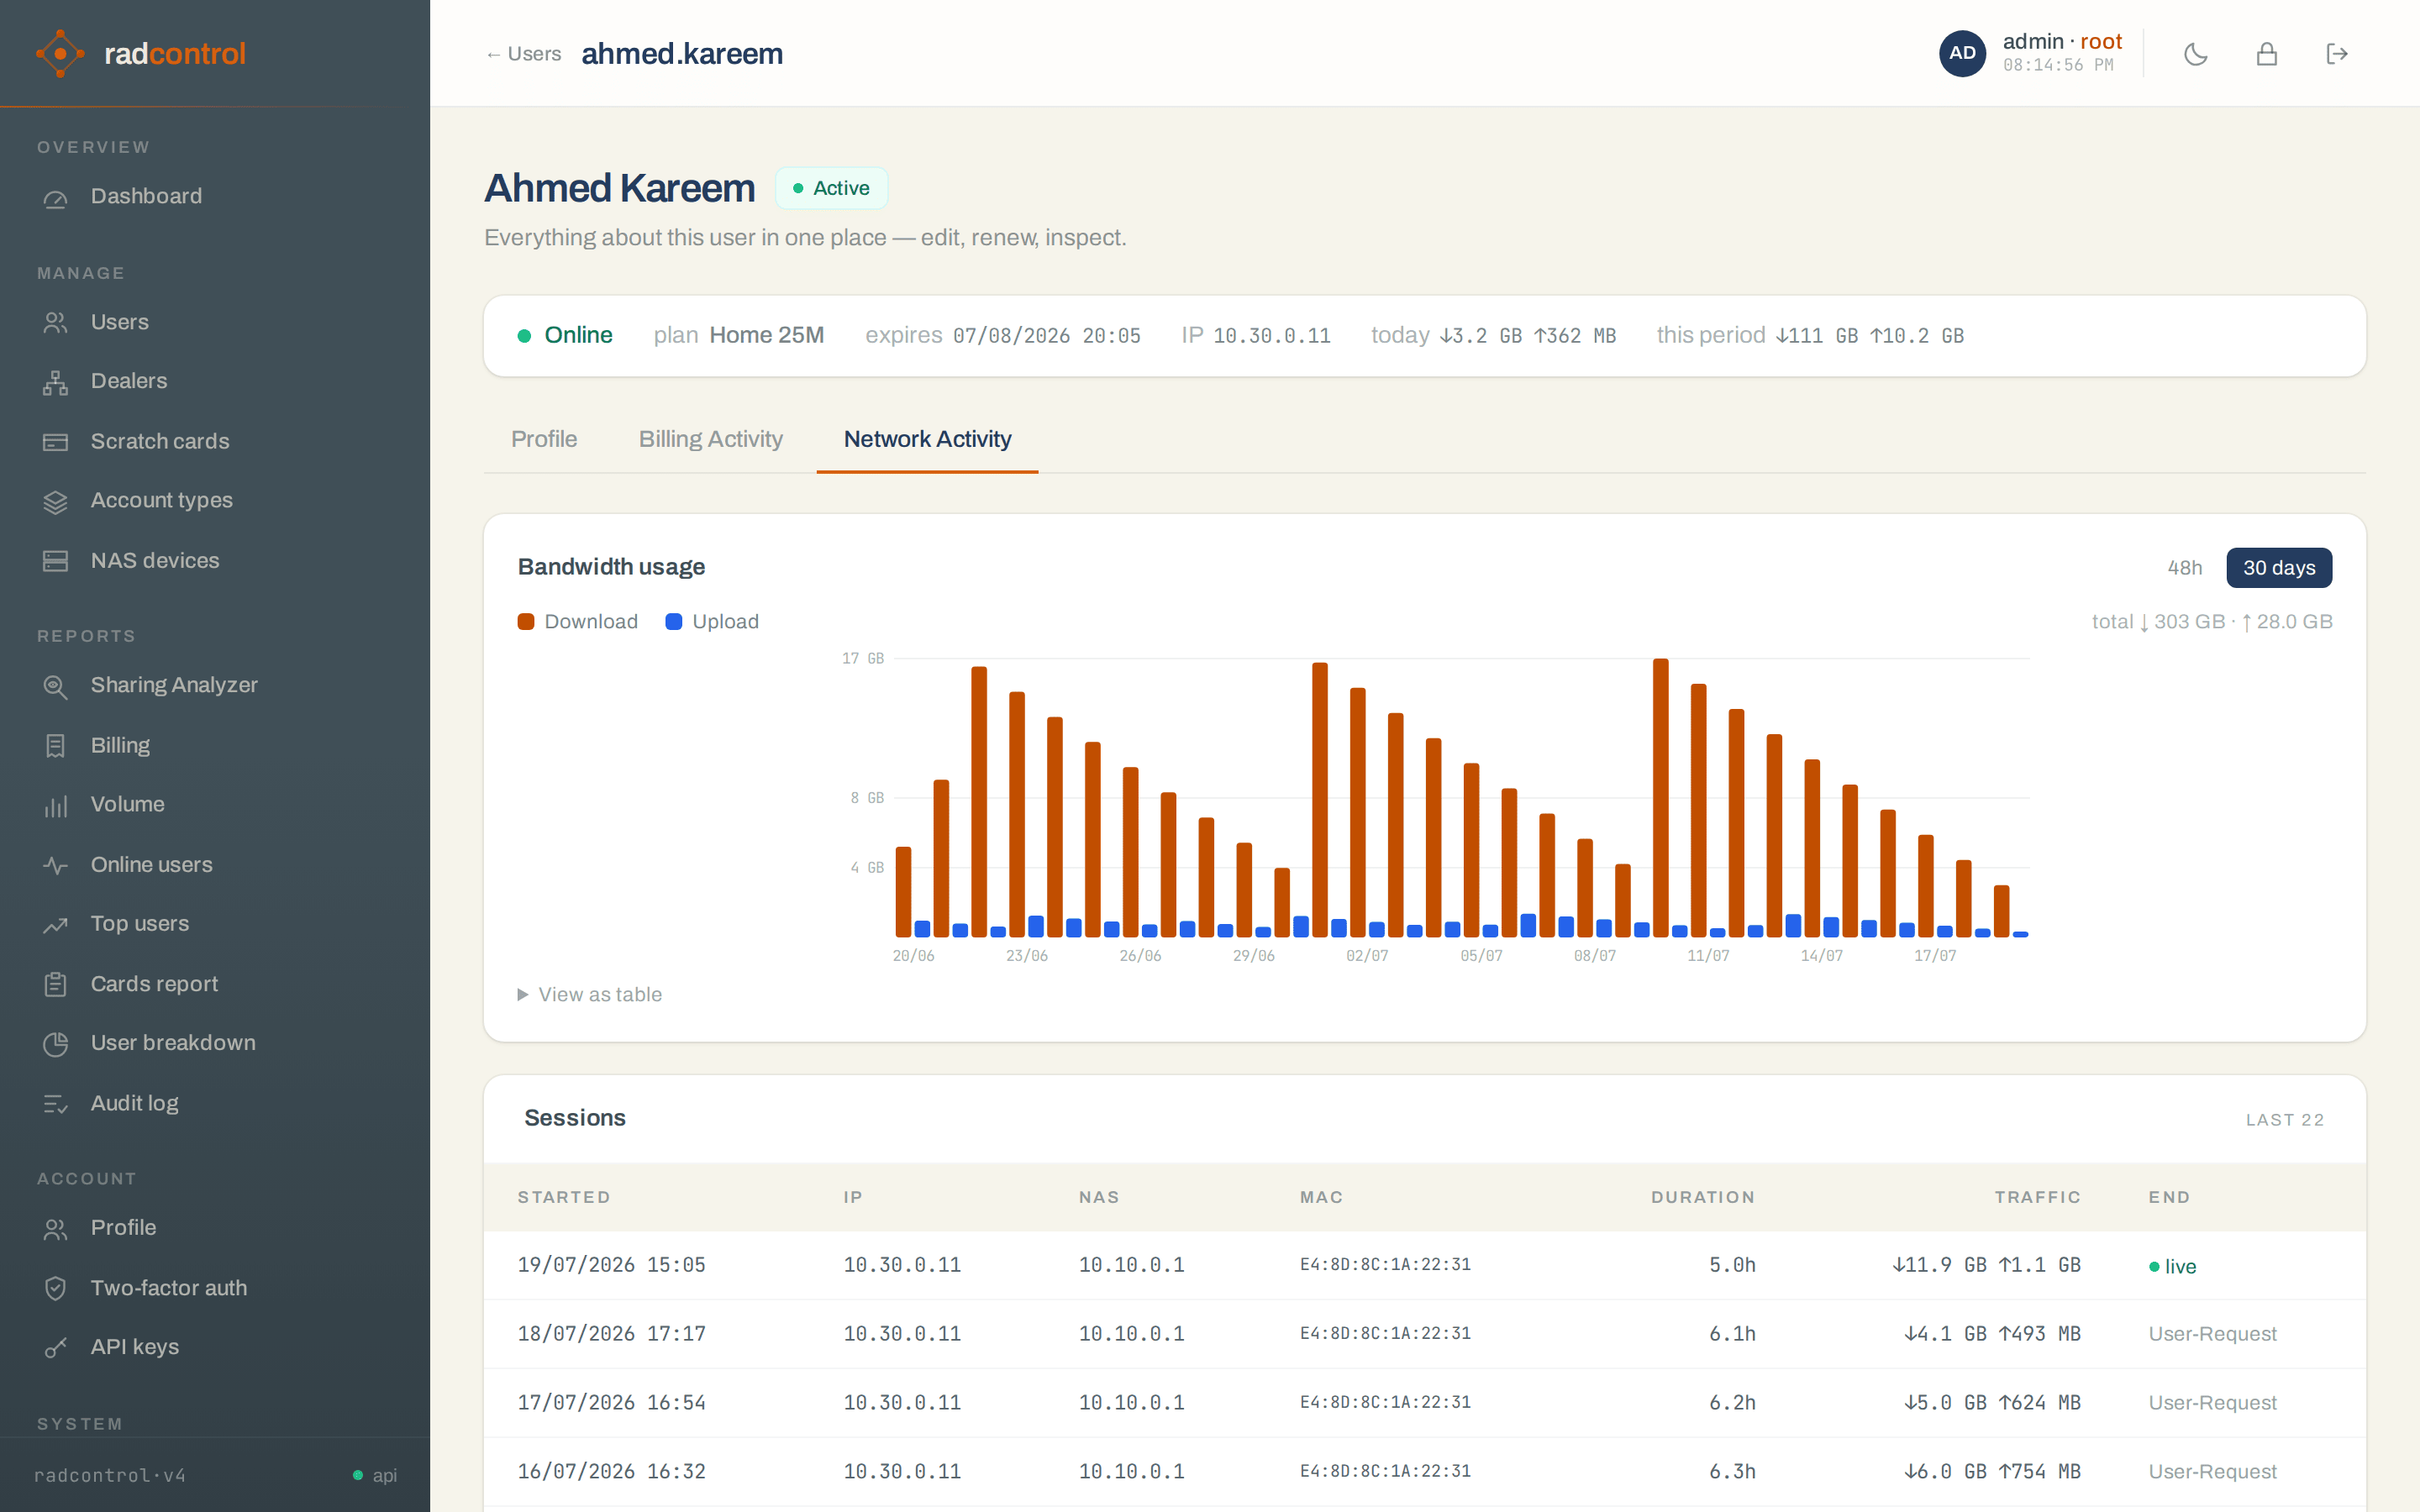
Task: Click the Audit log checklist icon
Action: tap(56, 1104)
